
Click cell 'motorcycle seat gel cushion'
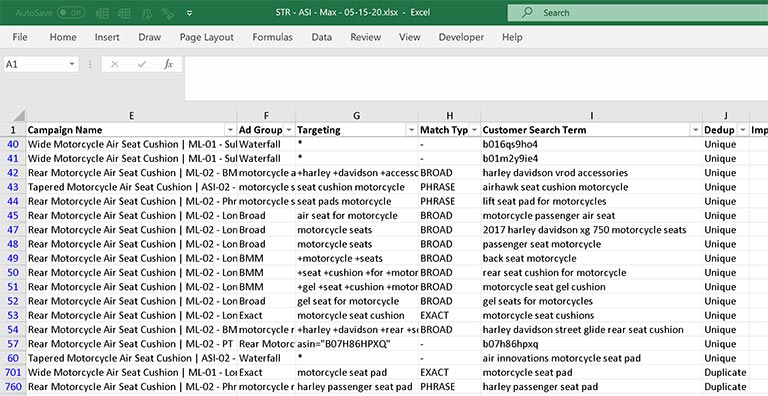(x=592, y=287)
